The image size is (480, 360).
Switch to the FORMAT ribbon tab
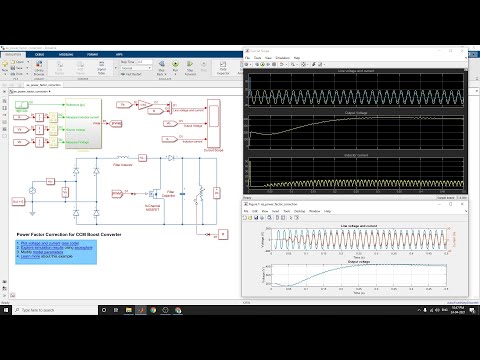pyautogui.click(x=93, y=54)
